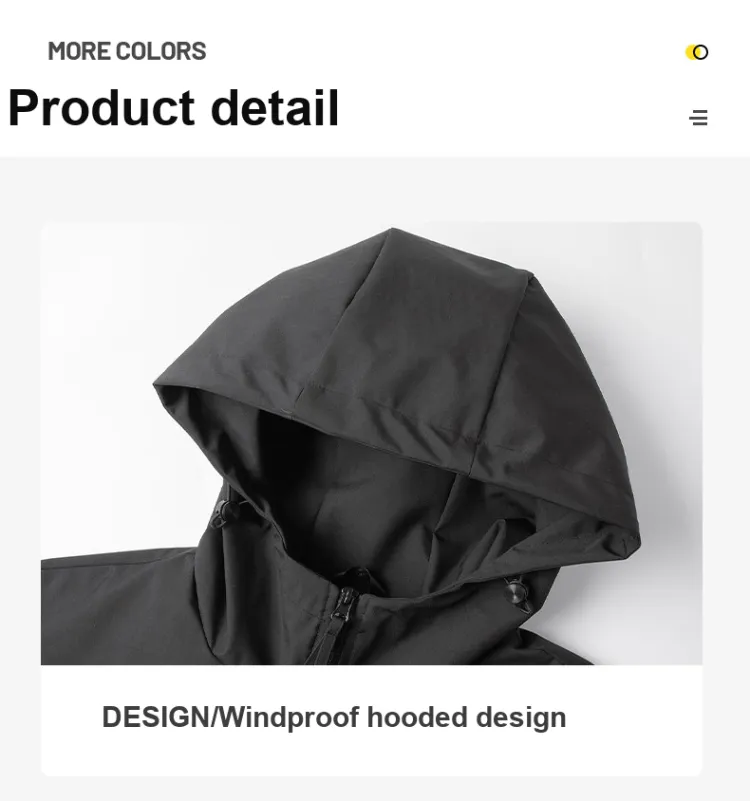Click the top peak of the jacket hood
The height and width of the screenshot is (801, 750).
click(392, 234)
